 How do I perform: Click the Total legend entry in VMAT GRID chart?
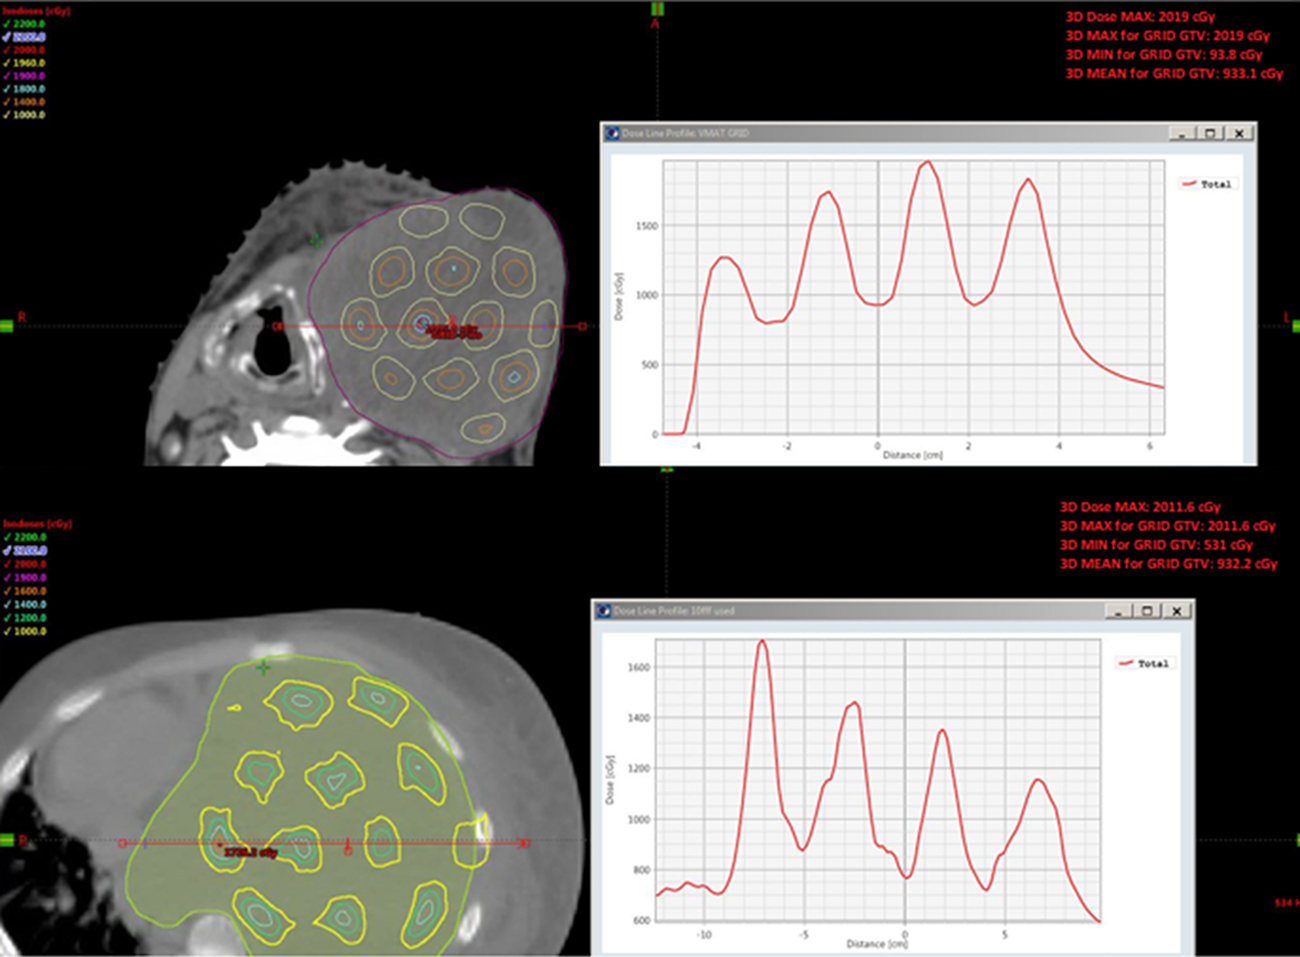tap(1206, 184)
